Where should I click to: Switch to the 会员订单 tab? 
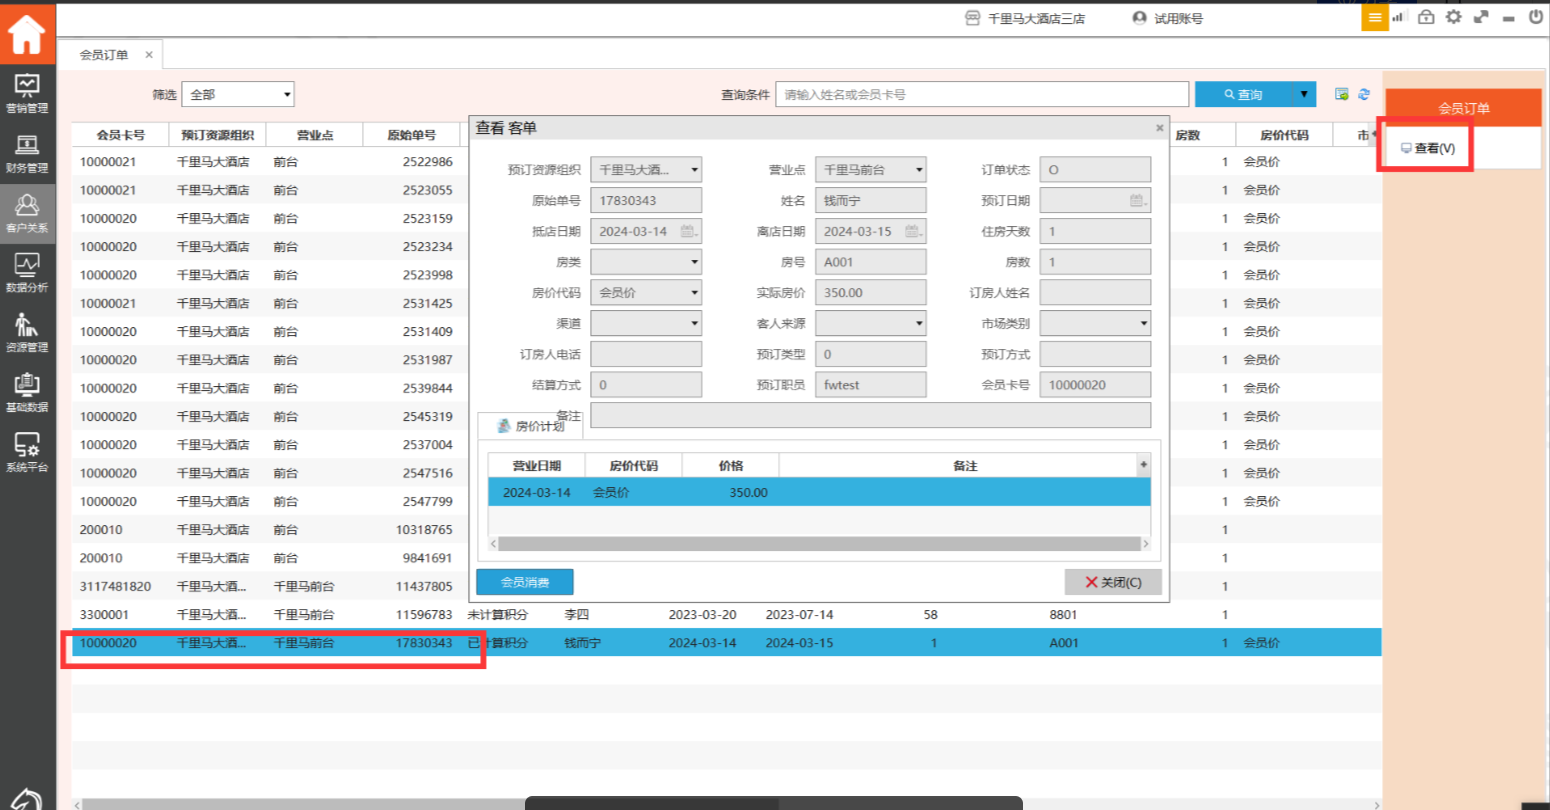pyautogui.click(x=104, y=55)
